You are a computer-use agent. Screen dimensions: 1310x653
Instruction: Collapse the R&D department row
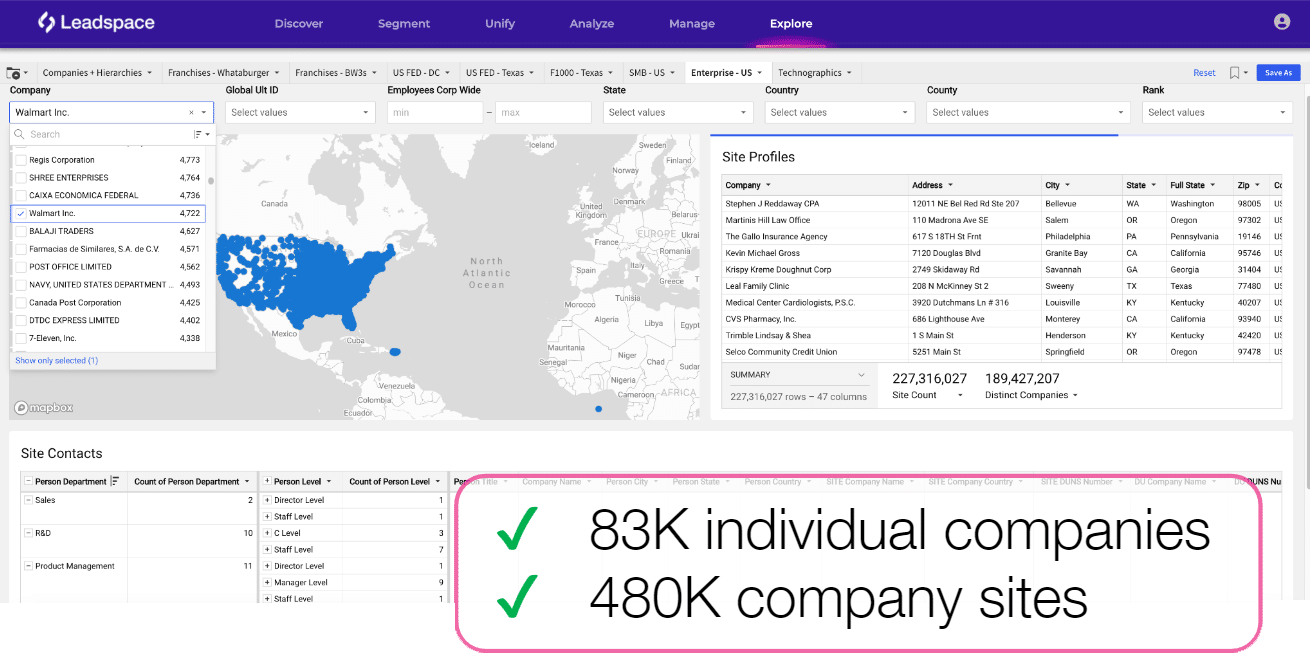point(28,533)
